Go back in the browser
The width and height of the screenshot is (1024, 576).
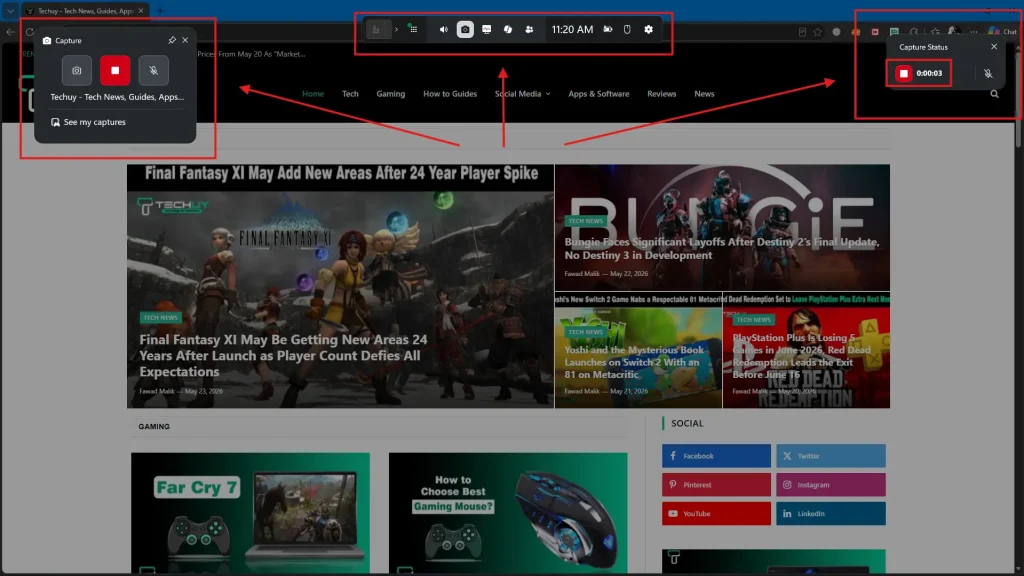(x=10, y=31)
